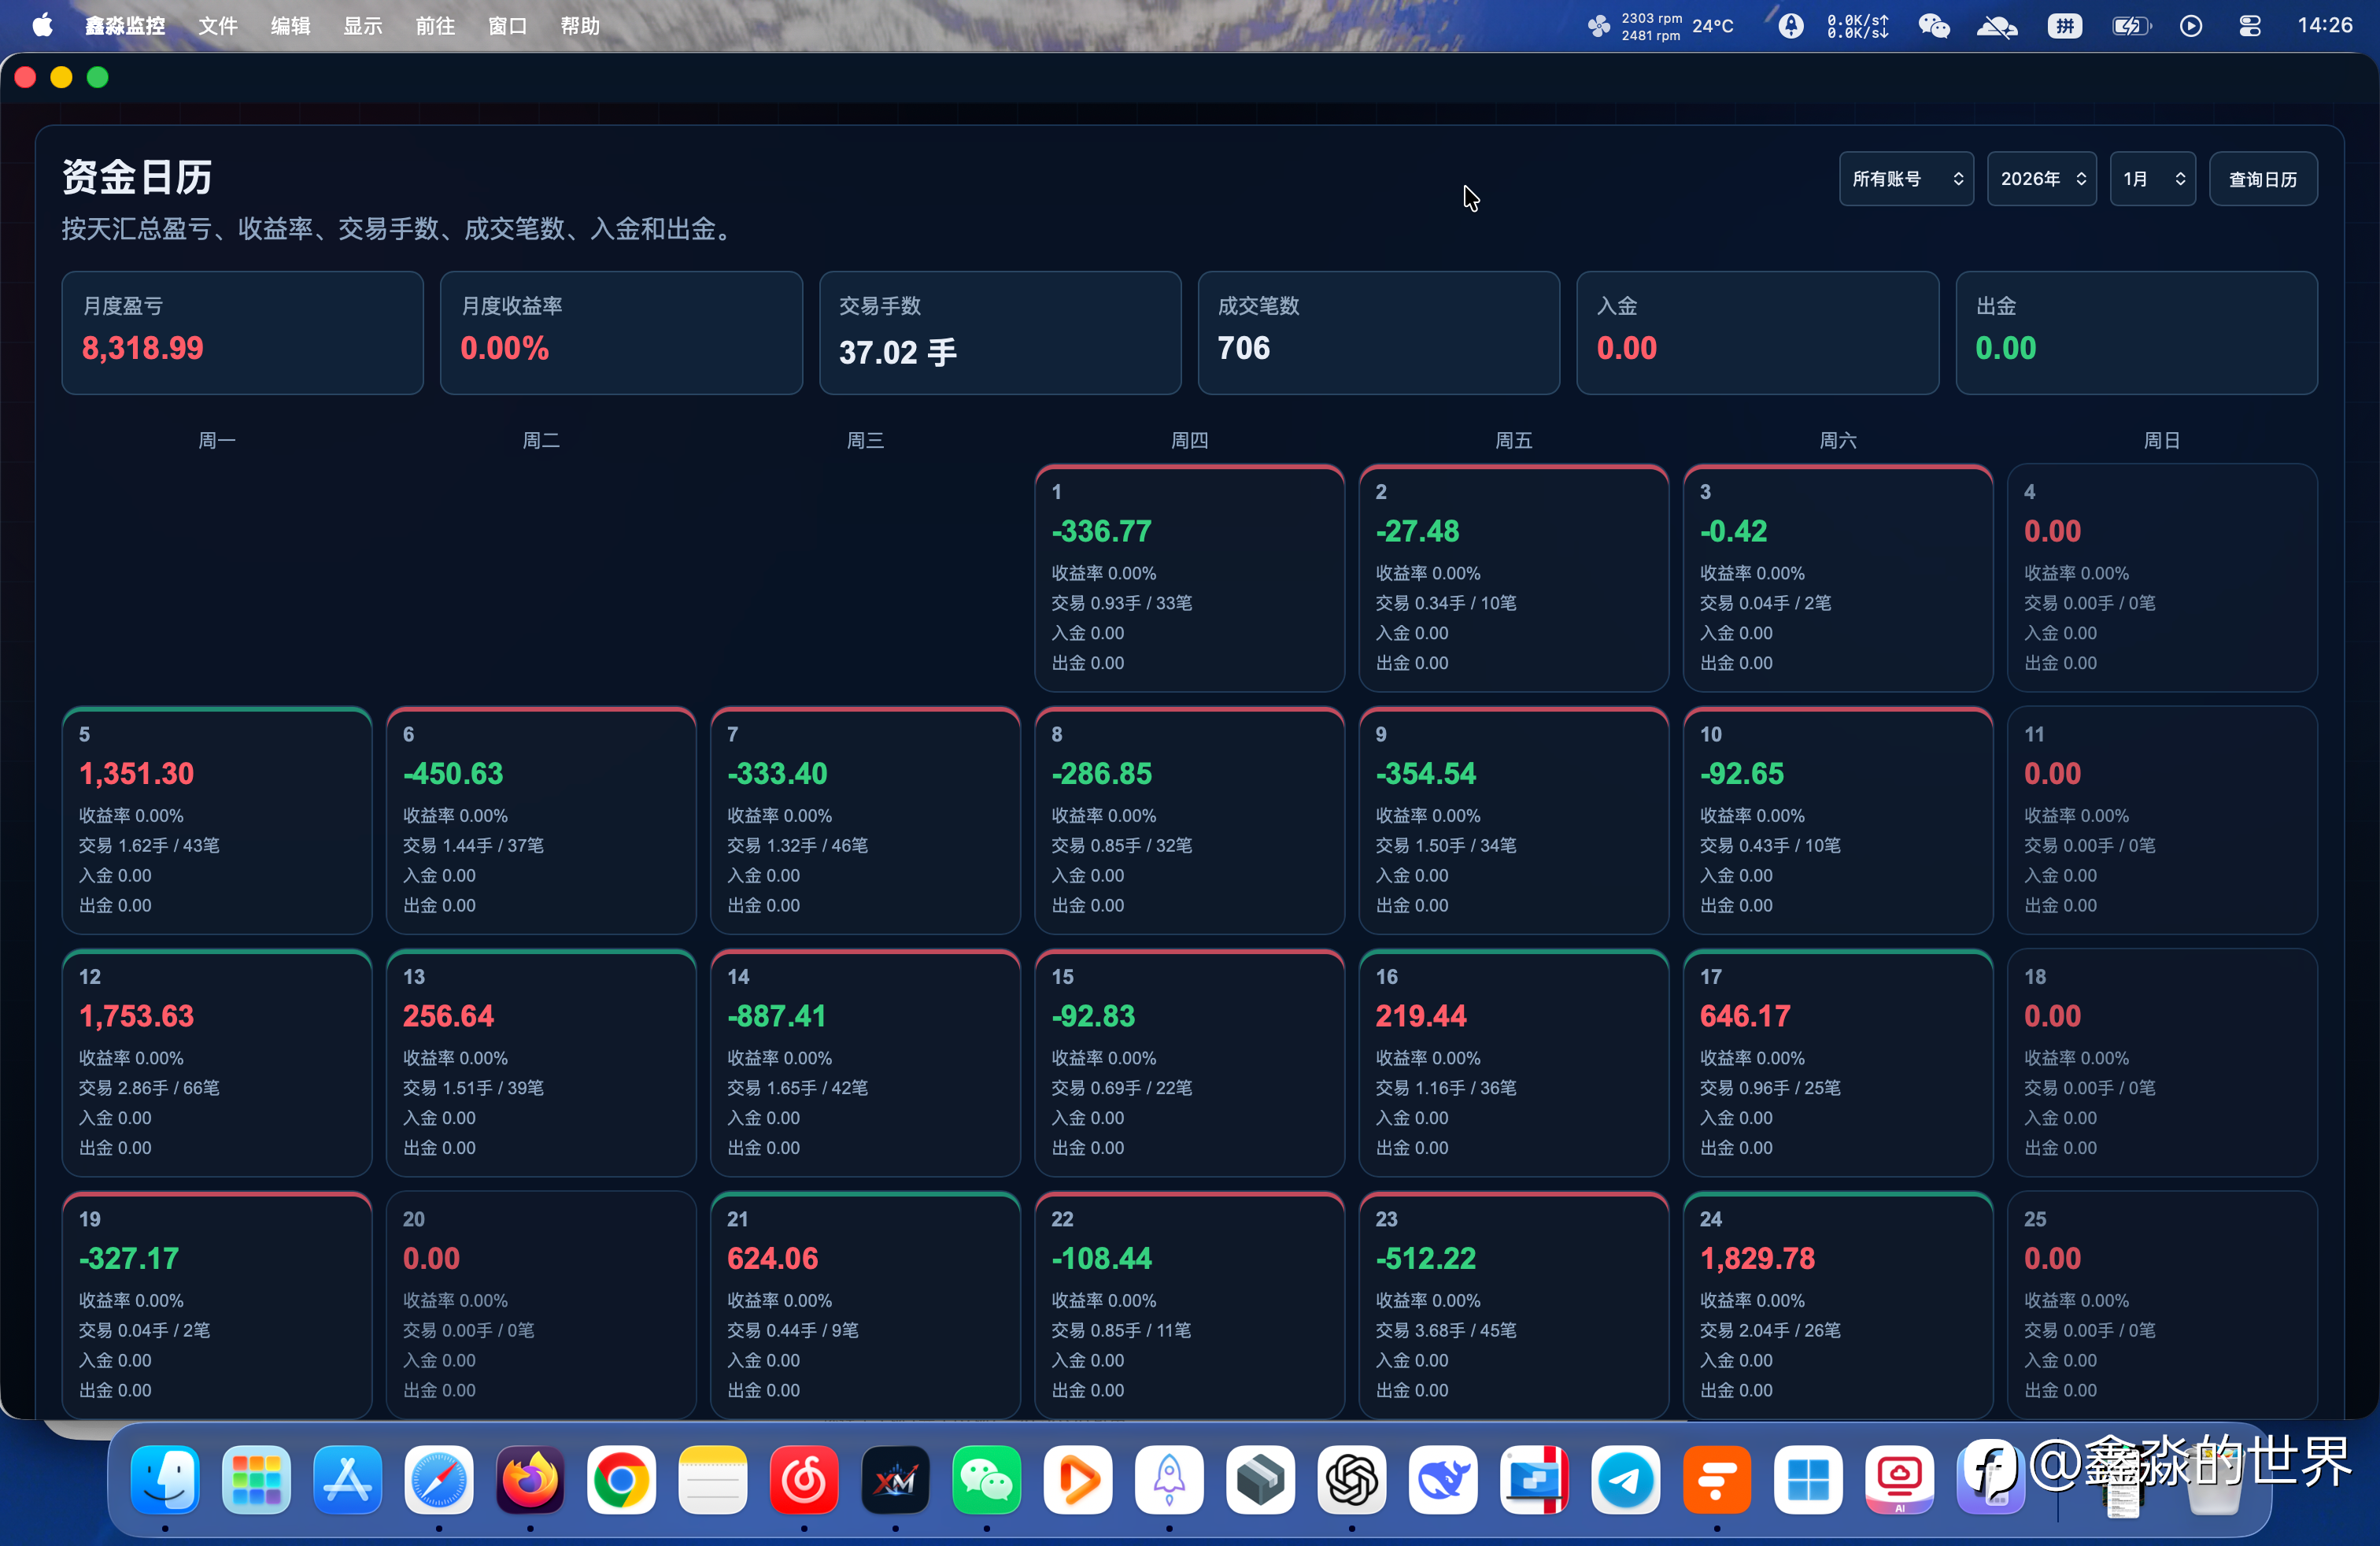
Task: Open the XM trading app icon
Action: coord(895,1480)
